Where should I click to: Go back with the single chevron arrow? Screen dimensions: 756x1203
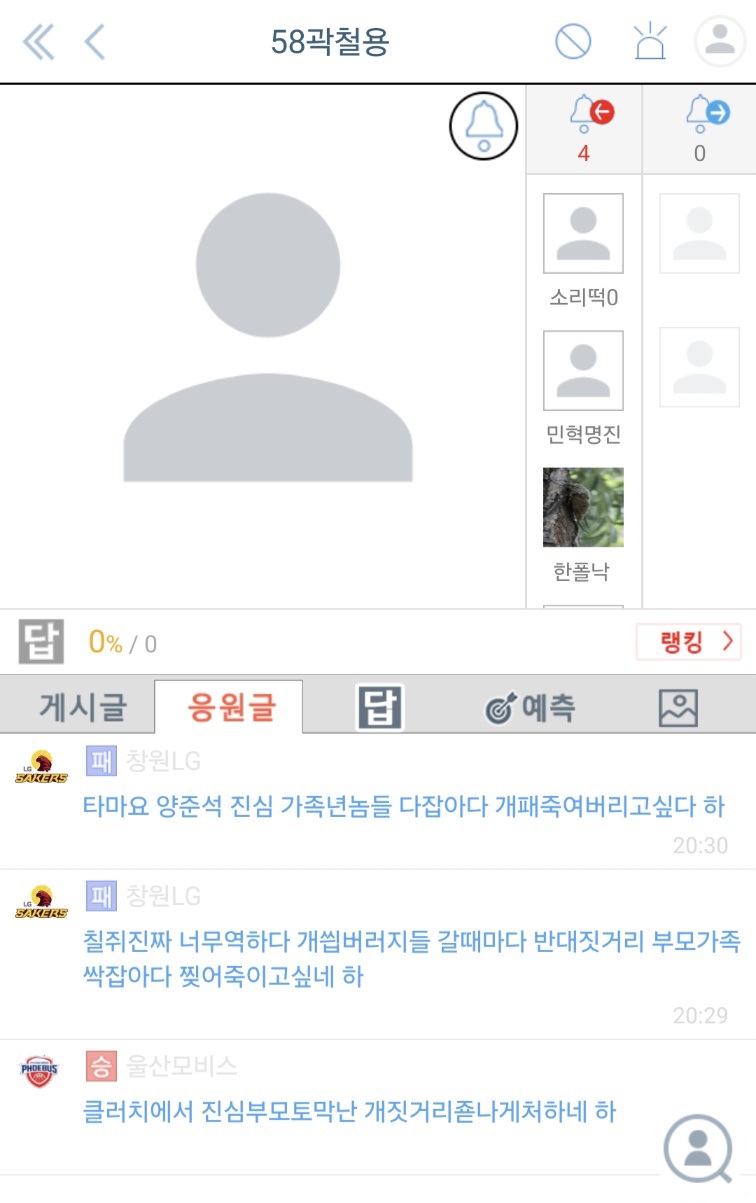pos(95,43)
